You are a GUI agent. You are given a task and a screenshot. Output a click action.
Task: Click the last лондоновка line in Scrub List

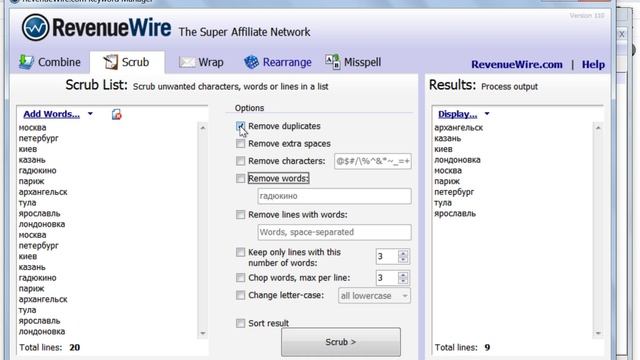click(42, 331)
